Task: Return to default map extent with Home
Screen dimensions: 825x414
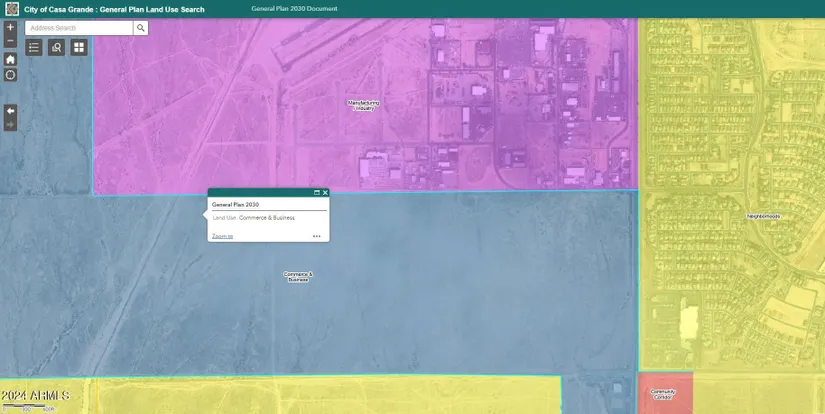Action: pos(10,59)
